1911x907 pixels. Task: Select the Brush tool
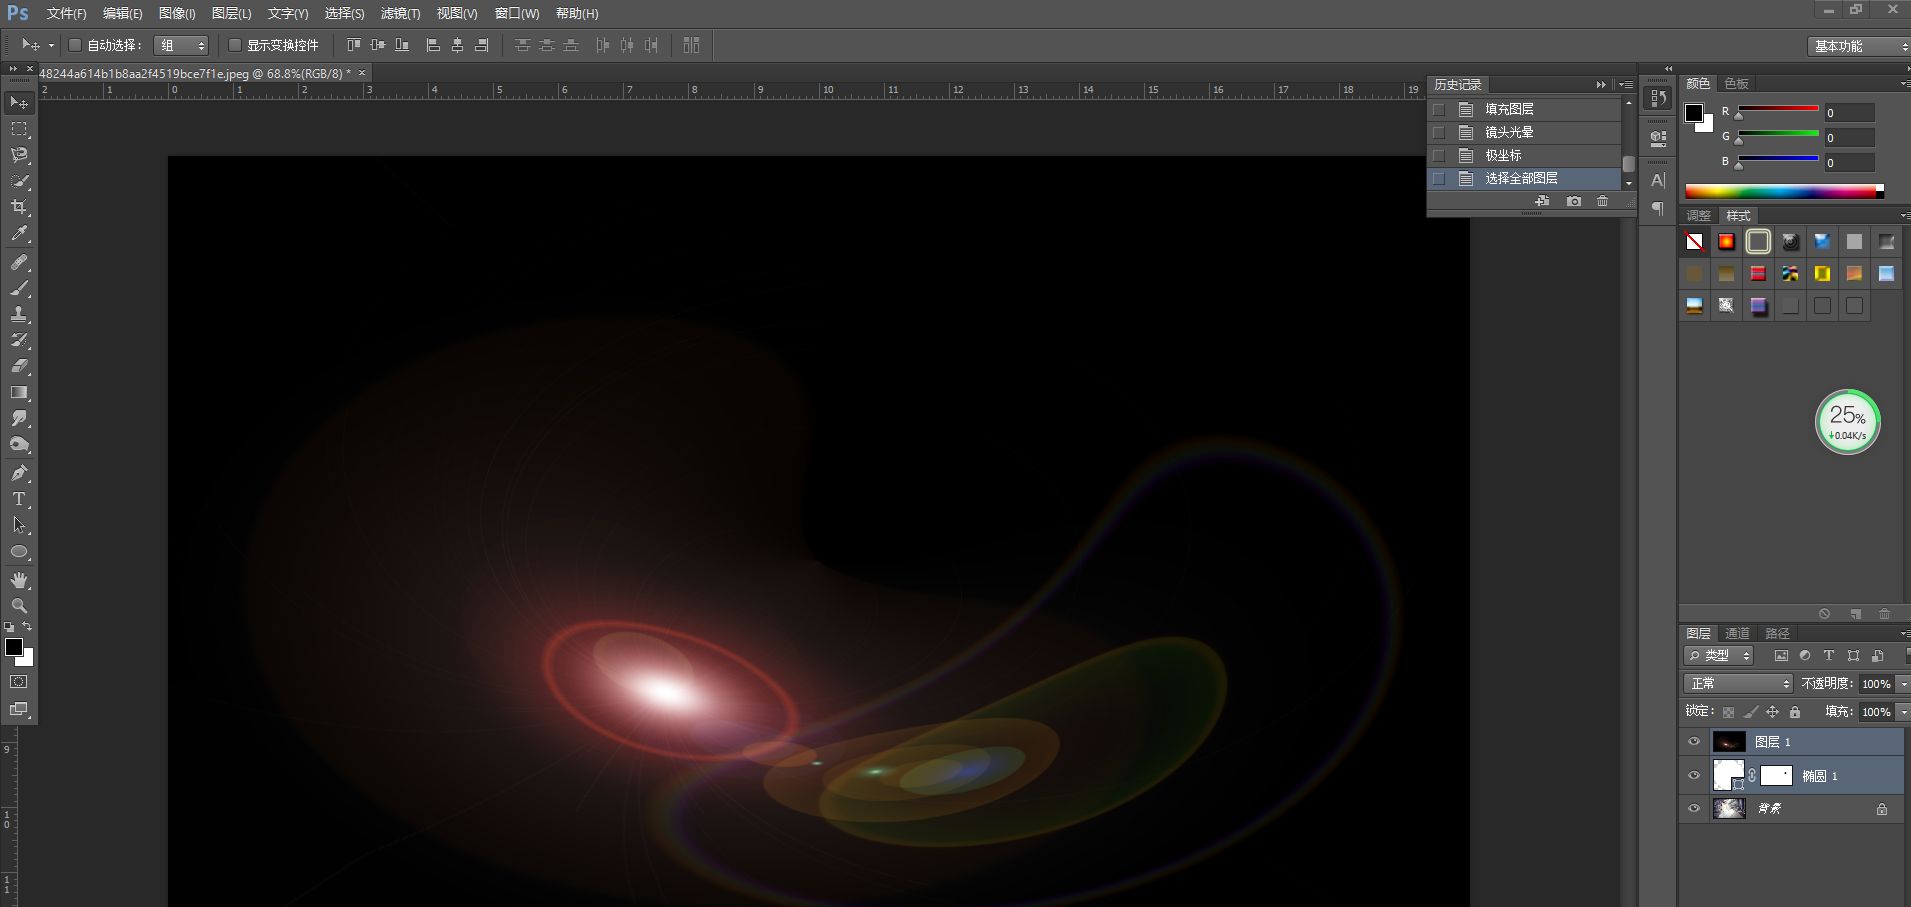click(x=19, y=288)
